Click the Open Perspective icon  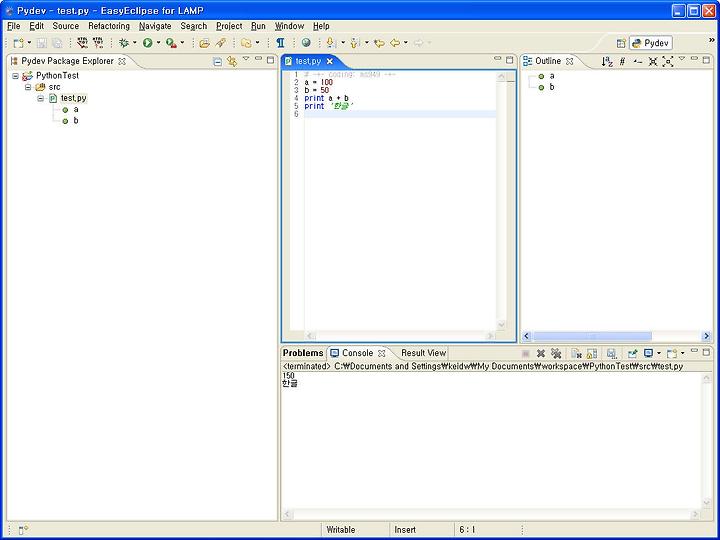pyautogui.click(x=621, y=43)
